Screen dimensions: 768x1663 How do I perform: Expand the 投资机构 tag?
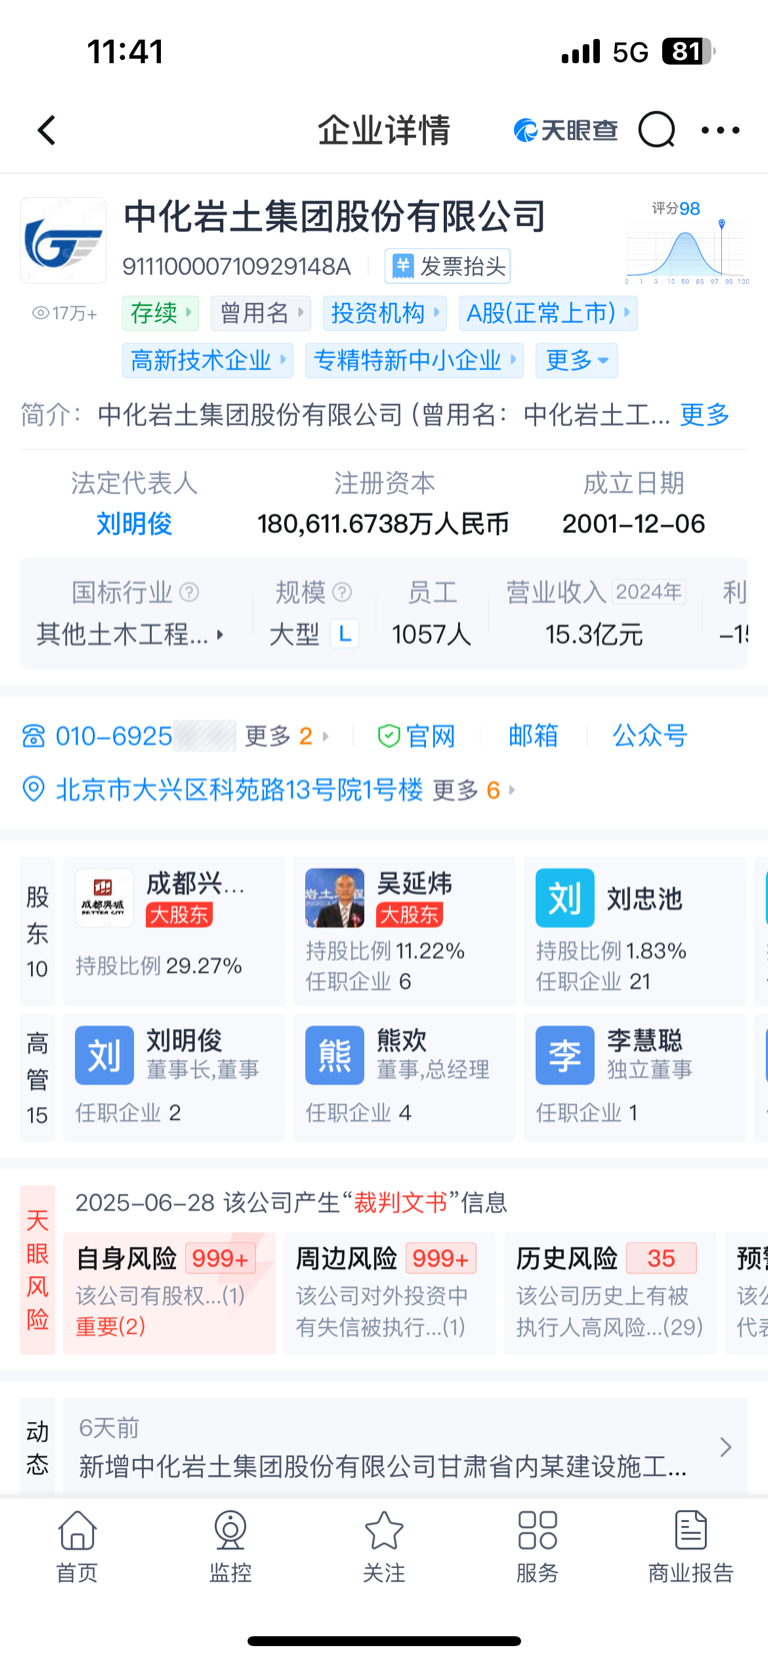pos(385,313)
